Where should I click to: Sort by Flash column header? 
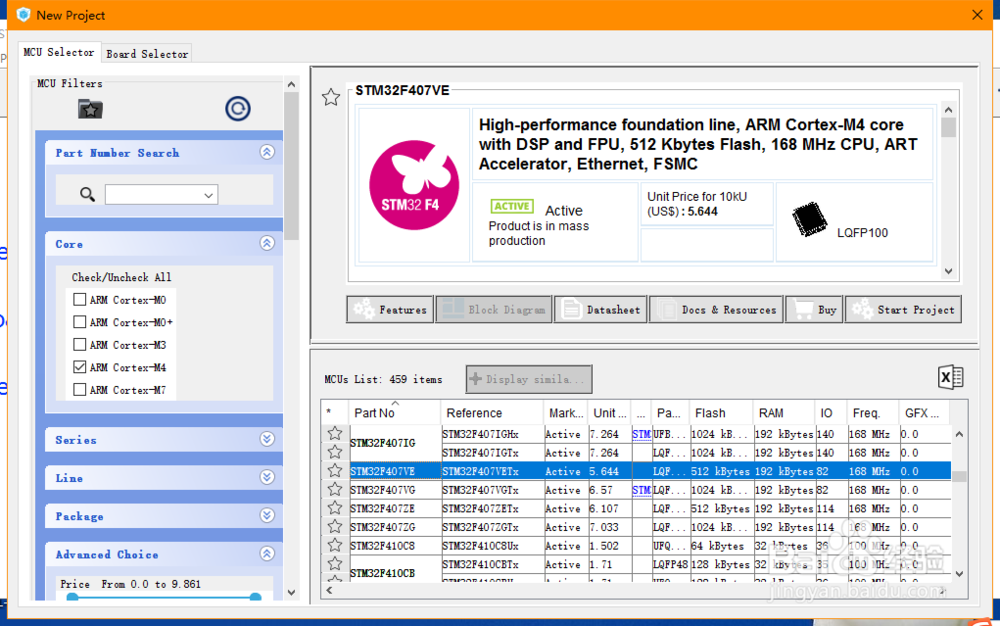(721, 413)
